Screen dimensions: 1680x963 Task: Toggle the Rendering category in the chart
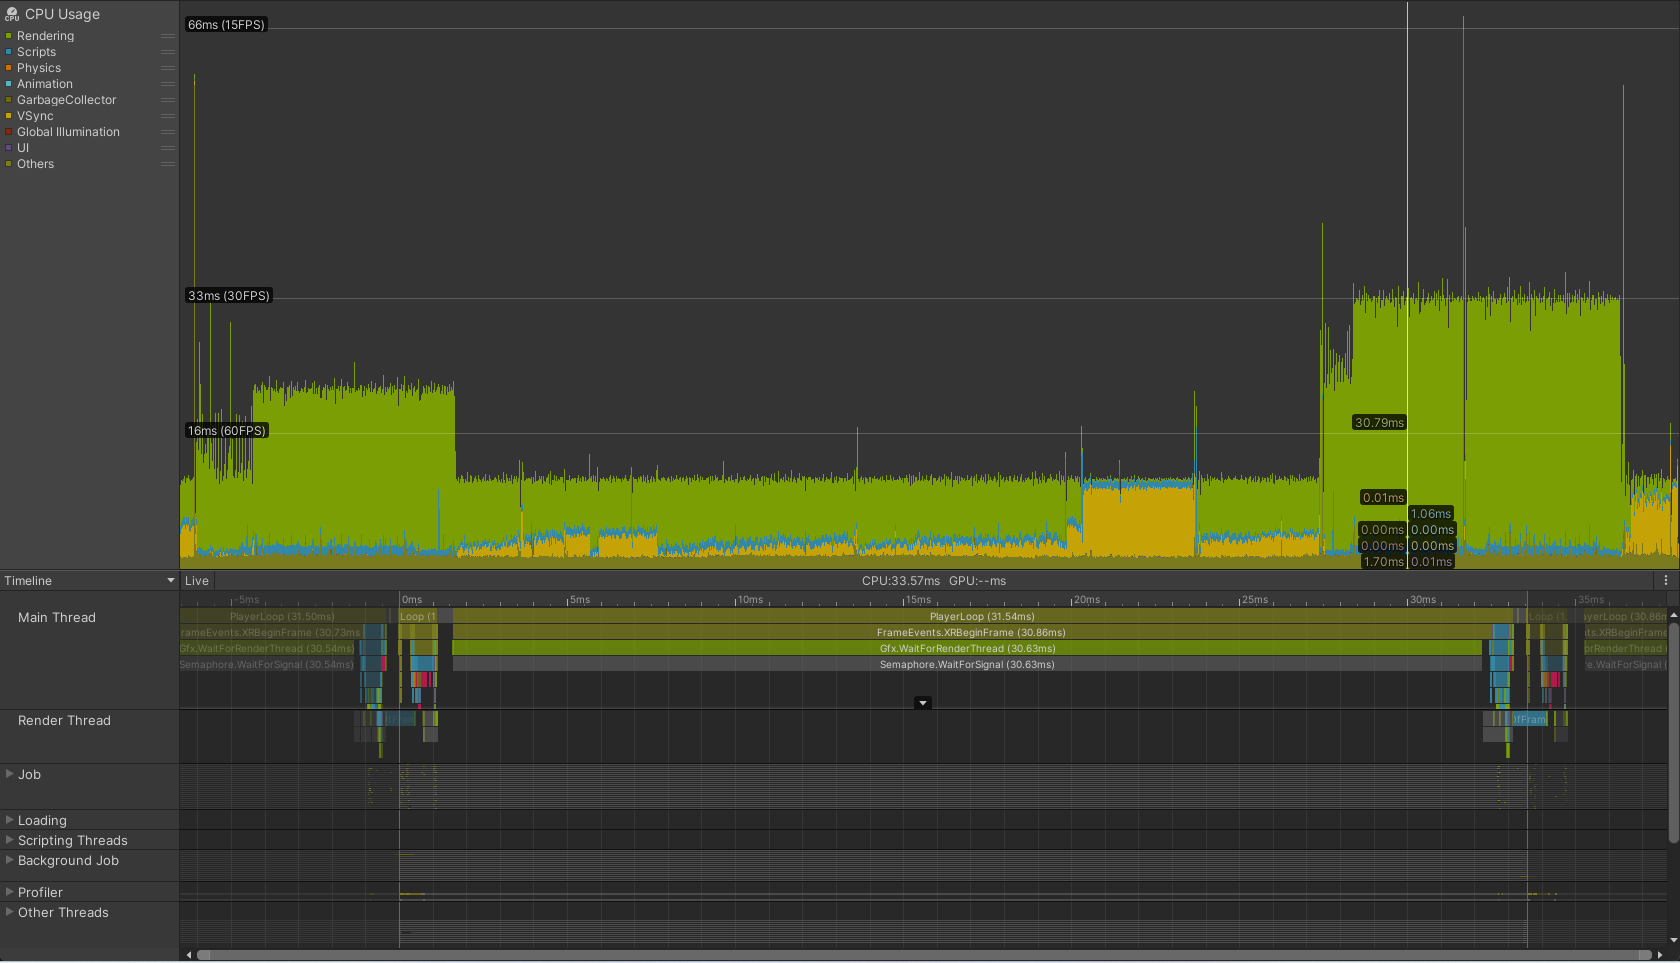tap(9, 36)
